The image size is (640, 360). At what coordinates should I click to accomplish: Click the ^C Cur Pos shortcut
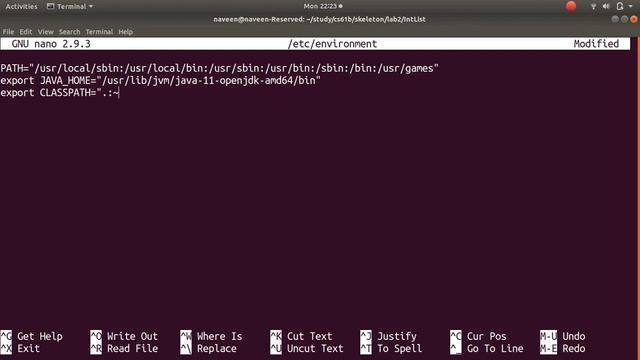(478, 336)
